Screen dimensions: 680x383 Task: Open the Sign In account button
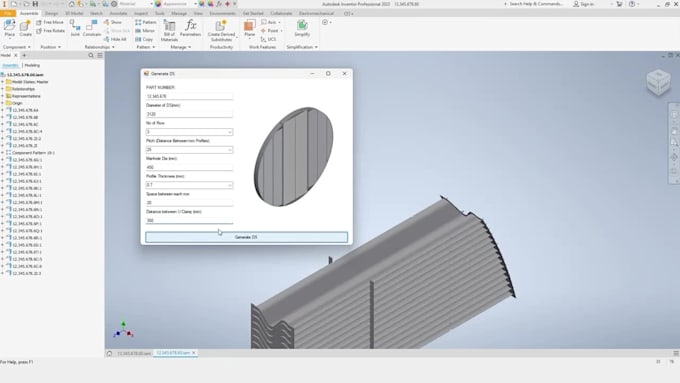[x=583, y=4]
